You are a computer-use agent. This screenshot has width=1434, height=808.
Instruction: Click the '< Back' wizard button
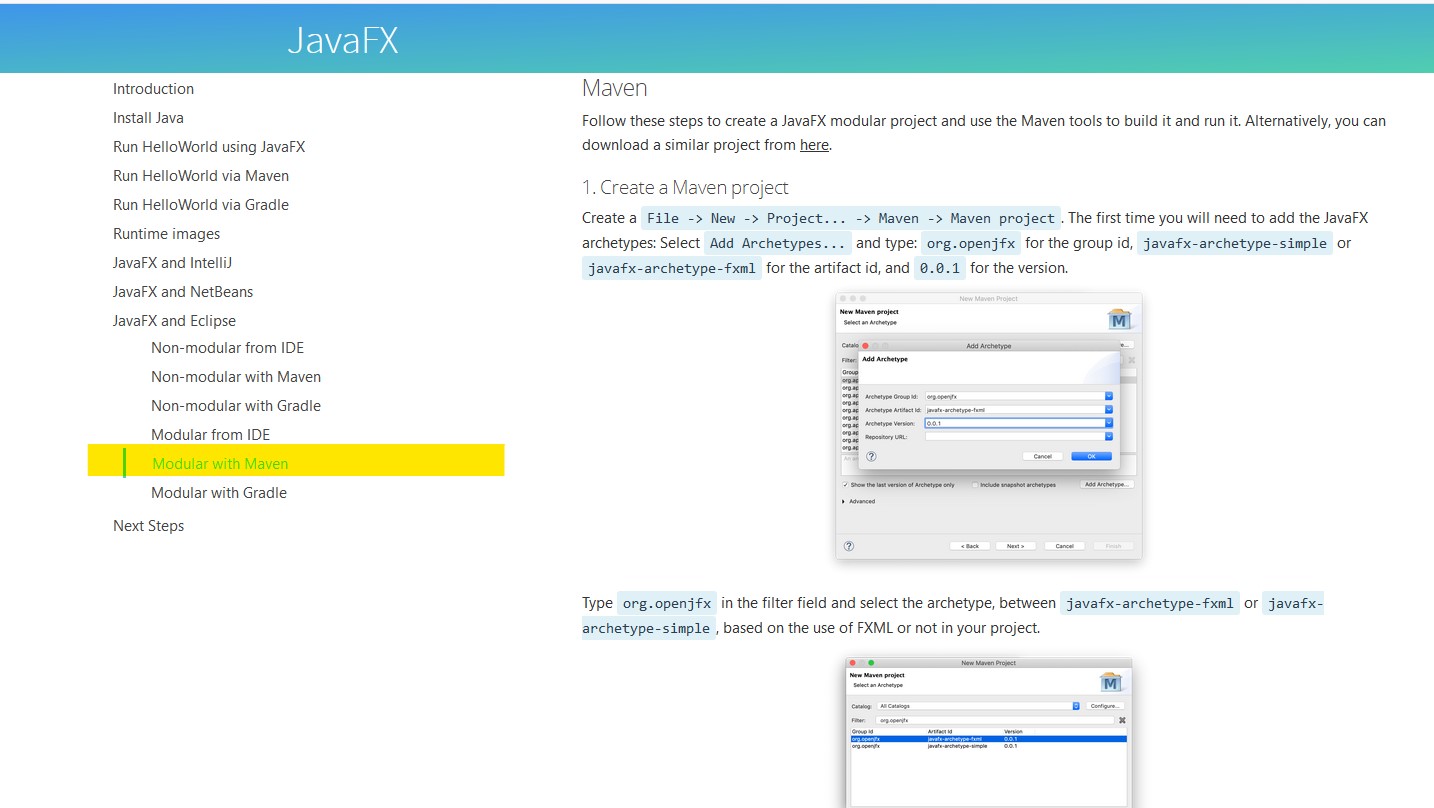pos(970,546)
